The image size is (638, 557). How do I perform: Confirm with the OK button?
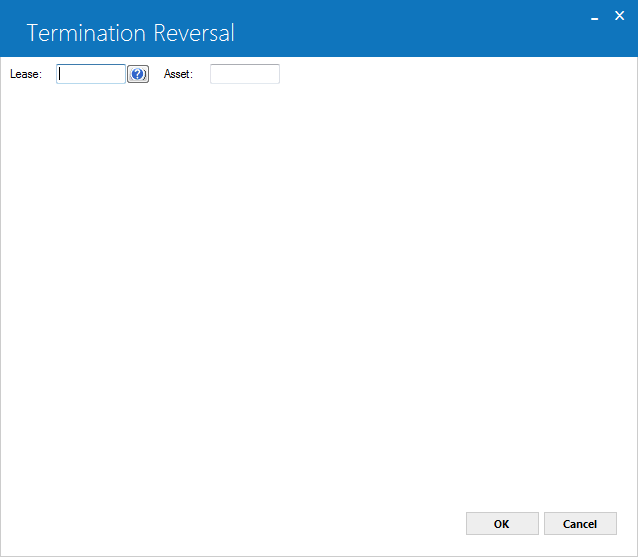(502, 524)
